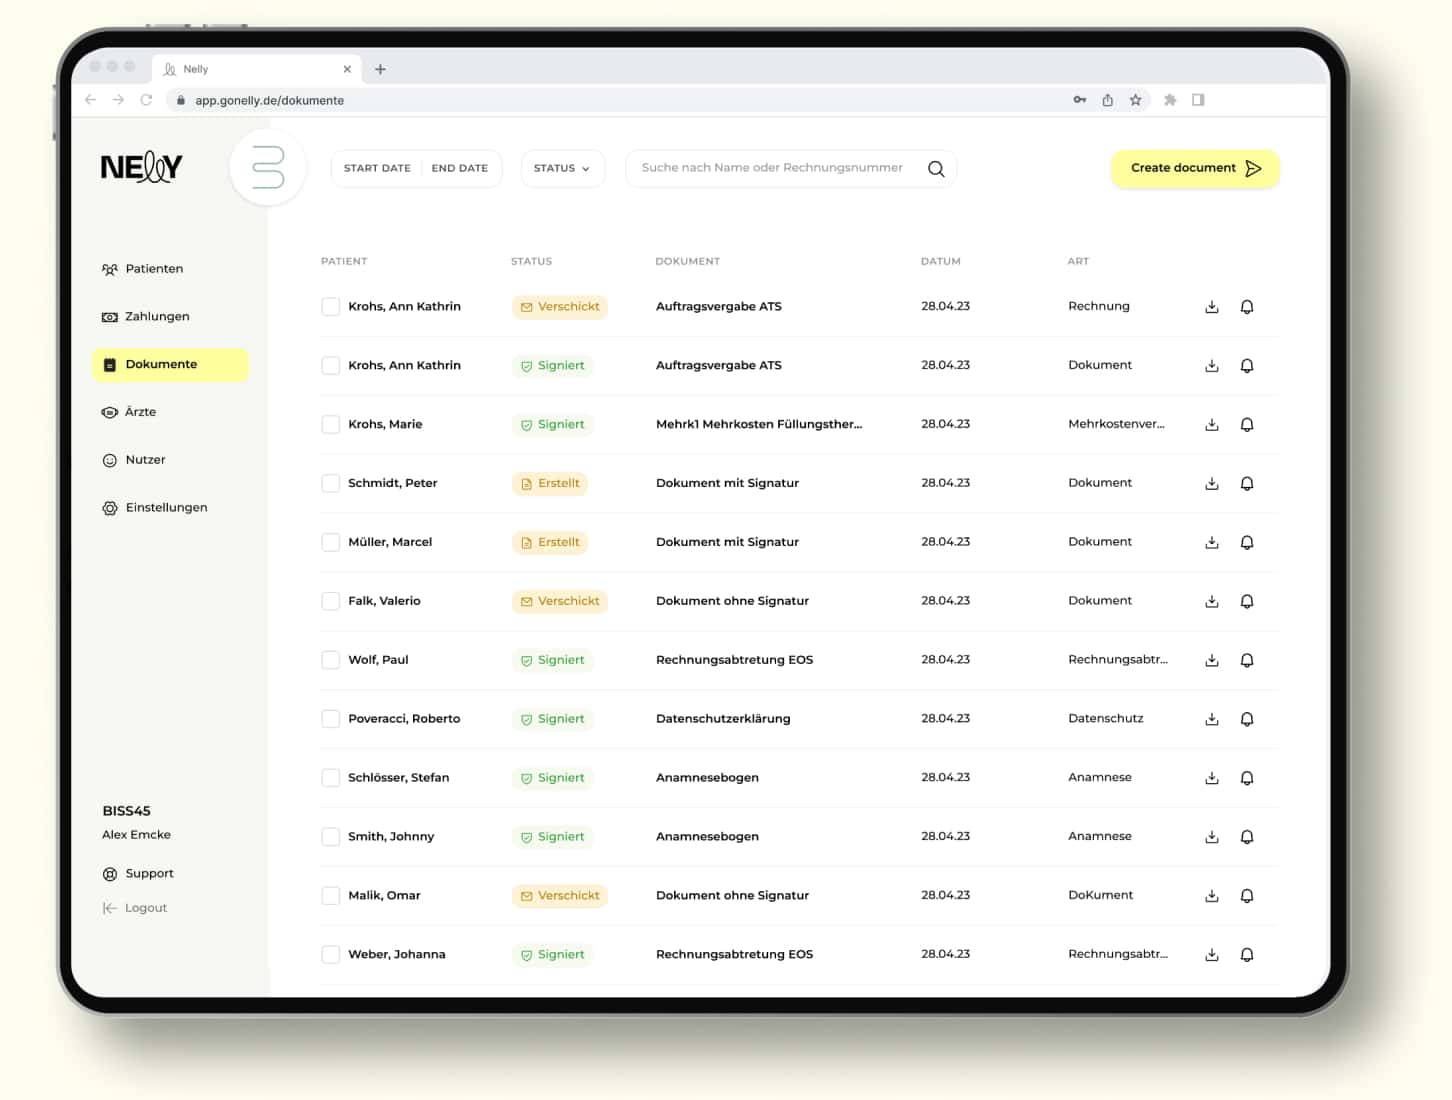1452x1100 pixels.
Task: Open Support link
Action: [x=138, y=875]
